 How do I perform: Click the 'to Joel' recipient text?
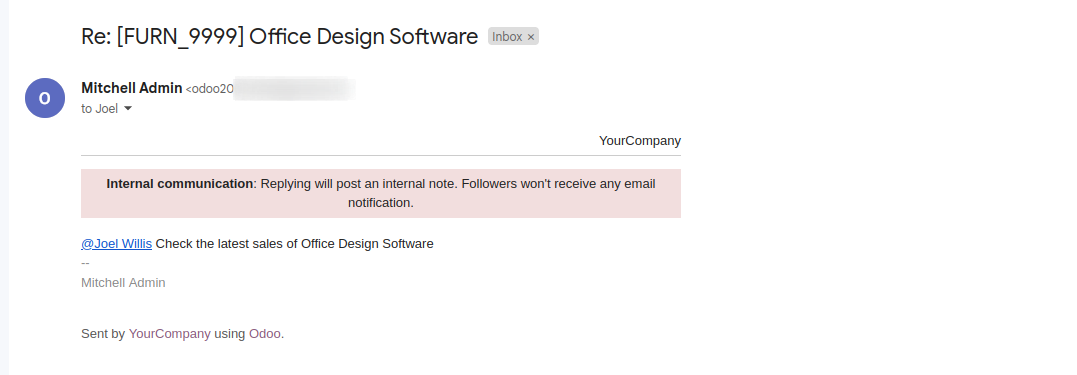click(100, 109)
